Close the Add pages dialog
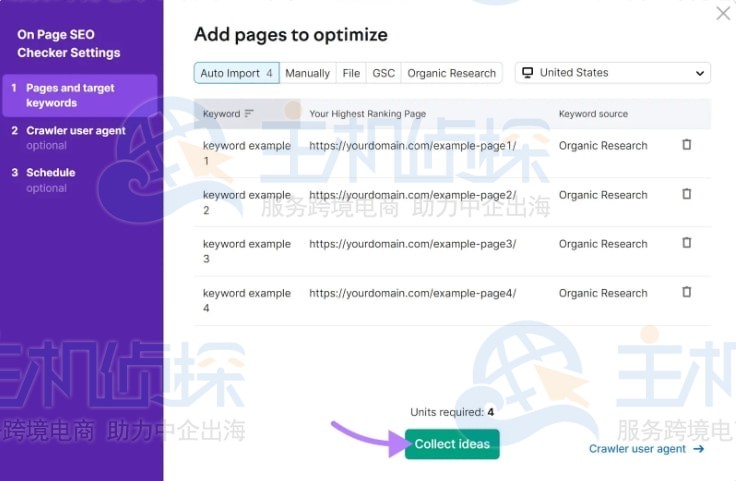Screen dimensions: 736x481 (723, 13)
